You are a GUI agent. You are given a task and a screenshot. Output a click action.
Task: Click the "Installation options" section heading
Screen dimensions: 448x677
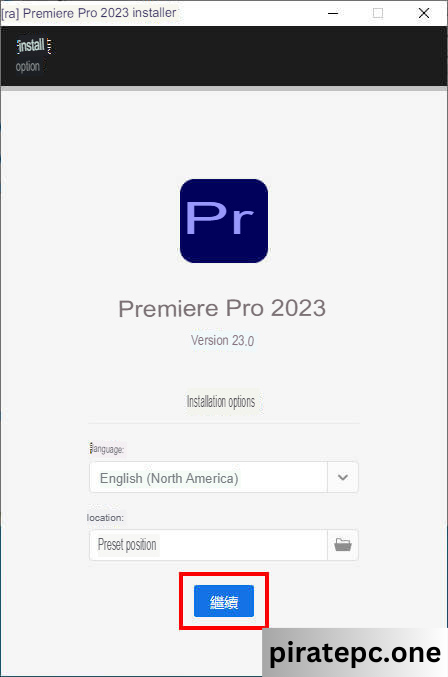click(221, 402)
